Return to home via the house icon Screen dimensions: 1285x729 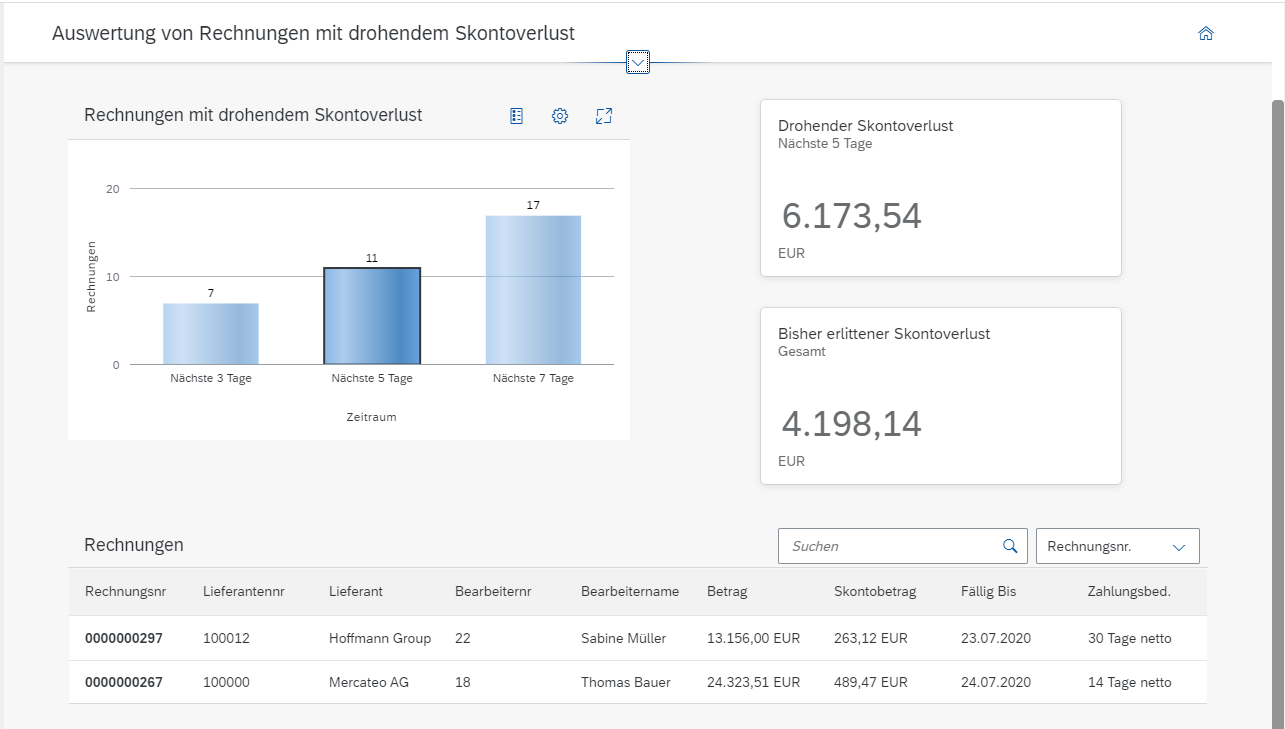coord(1205,33)
